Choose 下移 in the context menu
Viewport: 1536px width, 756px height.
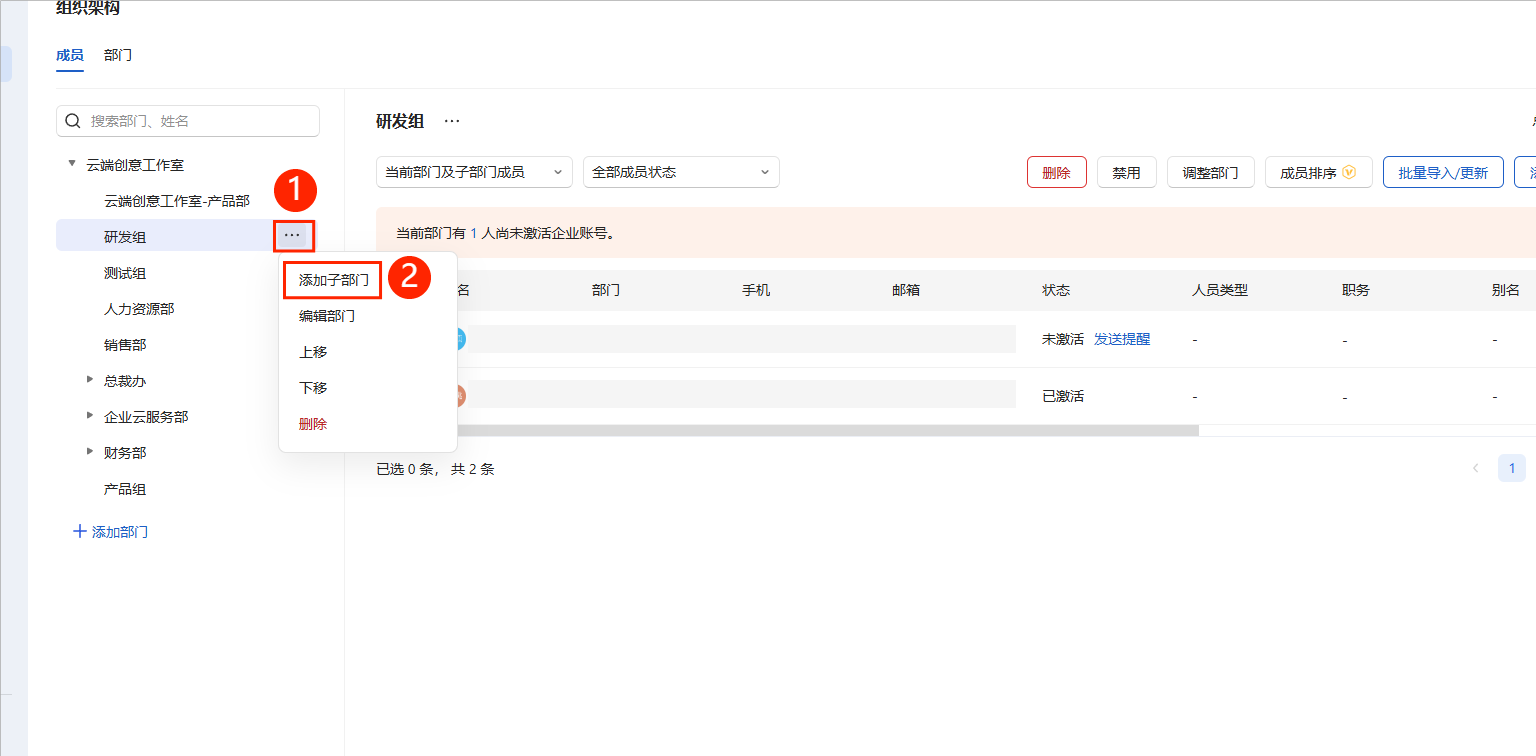coord(313,388)
